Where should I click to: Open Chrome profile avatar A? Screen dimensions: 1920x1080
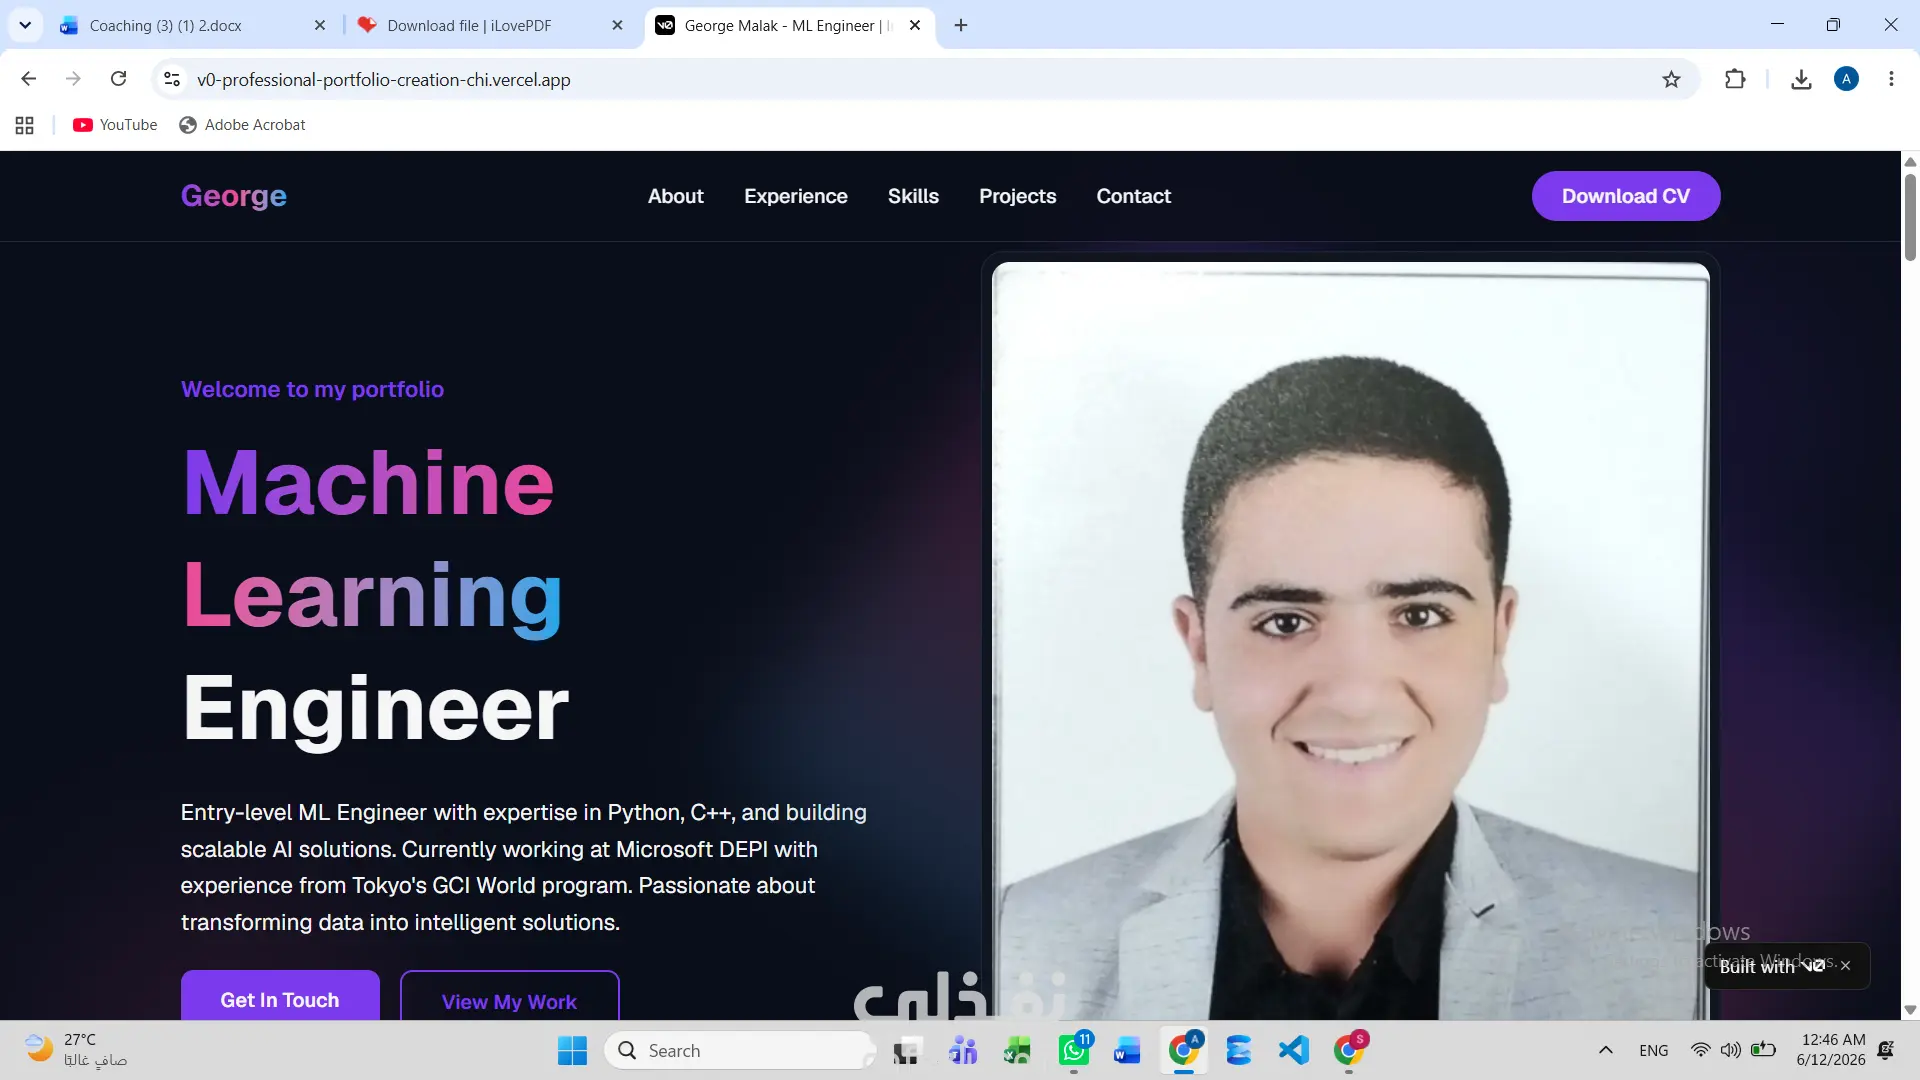coord(1846,79)
